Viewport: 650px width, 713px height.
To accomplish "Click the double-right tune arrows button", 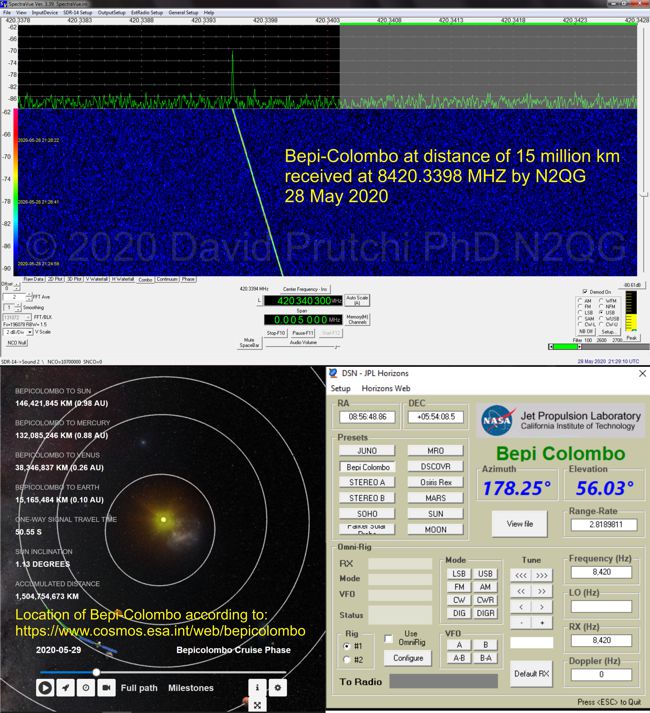I will [542, 591].
